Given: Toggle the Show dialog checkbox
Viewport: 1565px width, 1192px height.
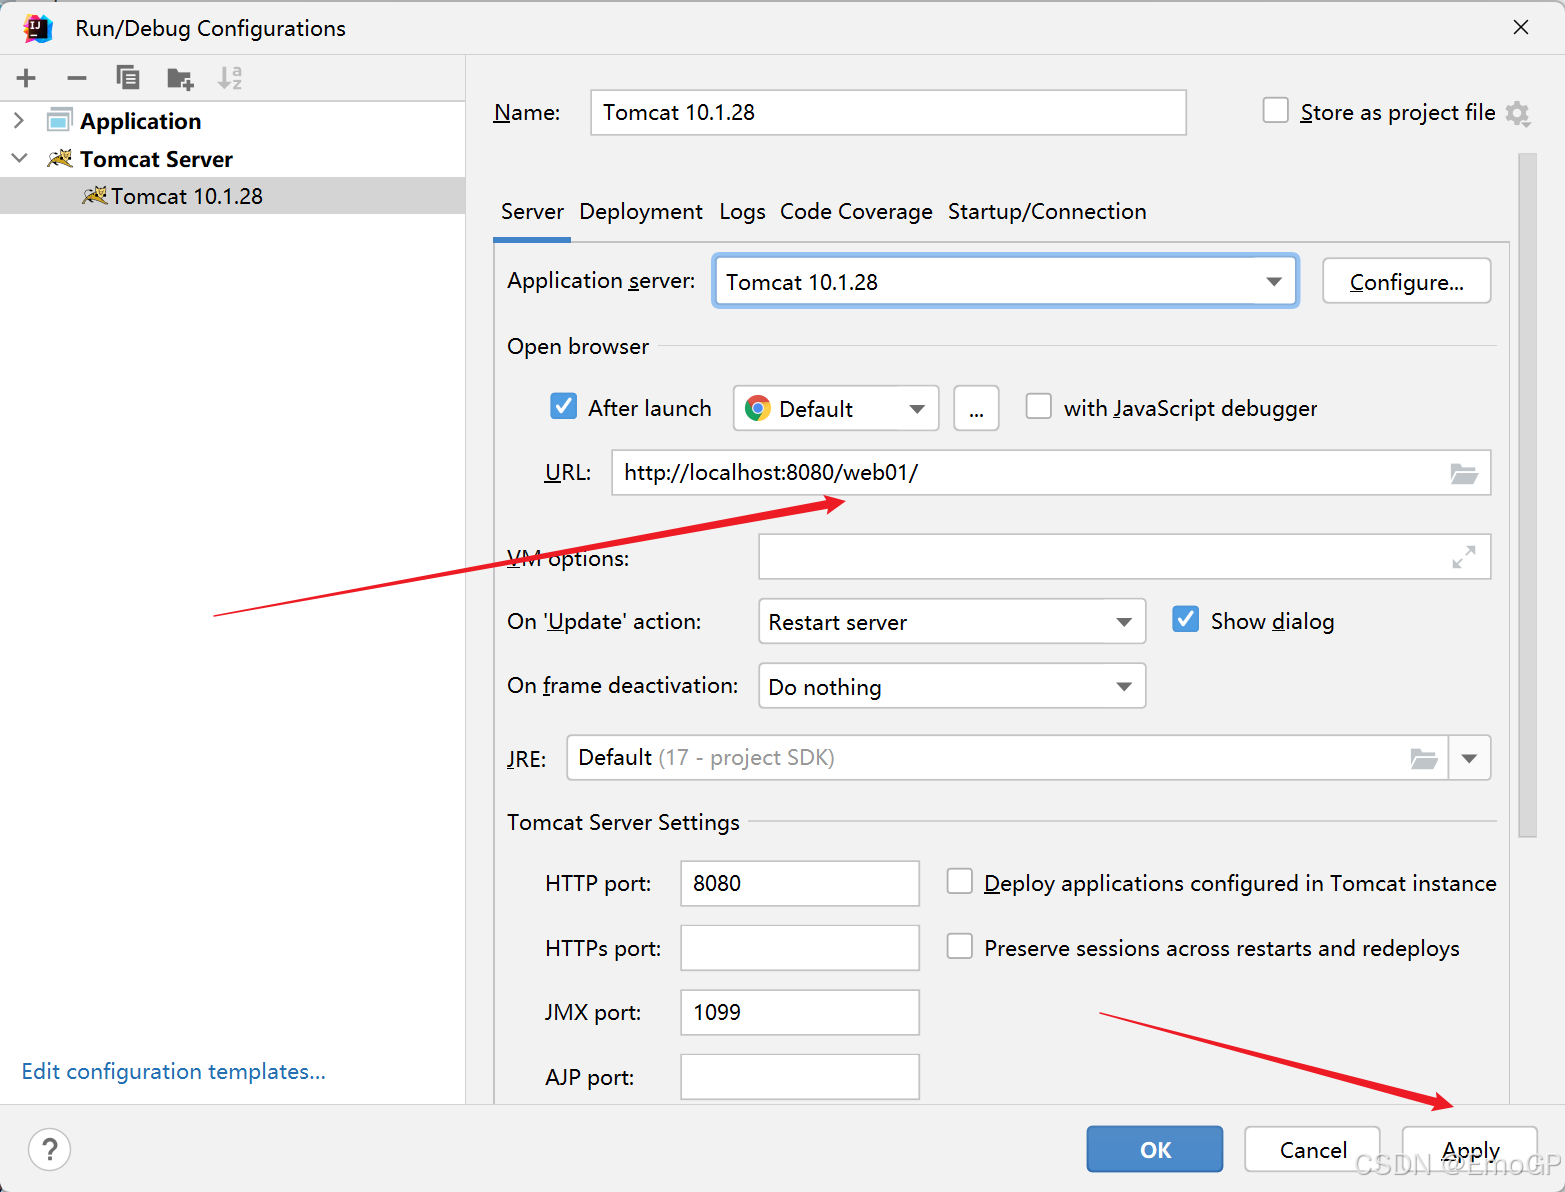Looking at the screenshot, I should click(1186, 619).
